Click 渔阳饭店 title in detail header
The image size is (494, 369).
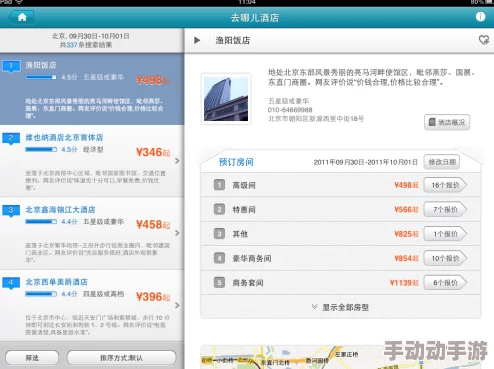click(233, 40)
